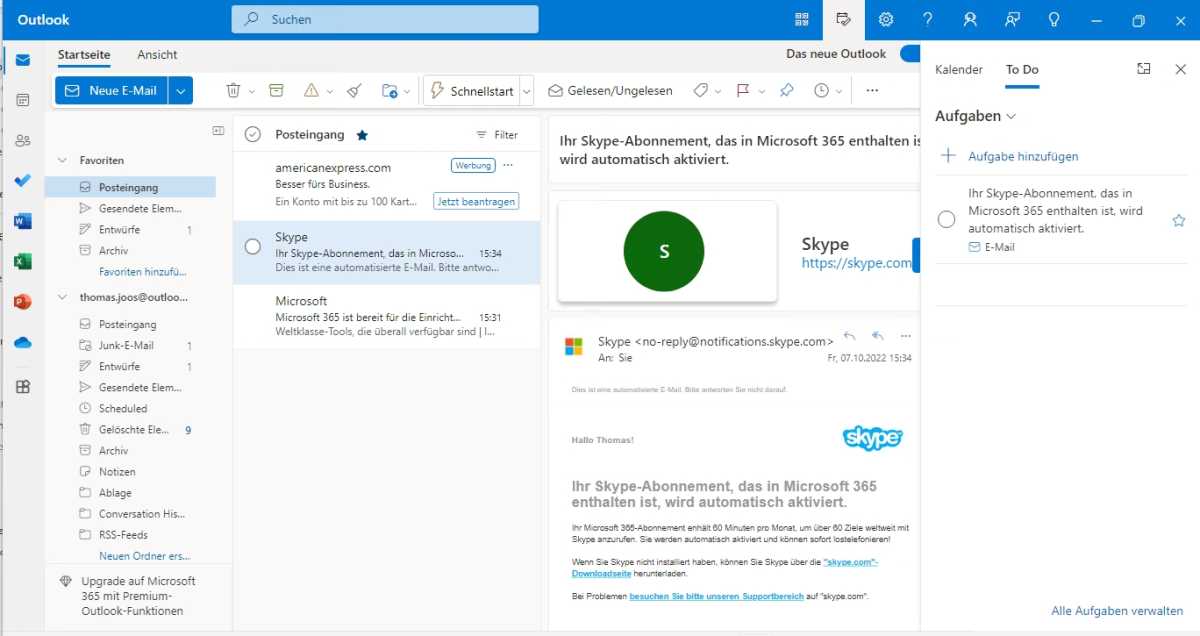Open the Gelesen/Ungelesen toolbar icon

click(610, 90)
